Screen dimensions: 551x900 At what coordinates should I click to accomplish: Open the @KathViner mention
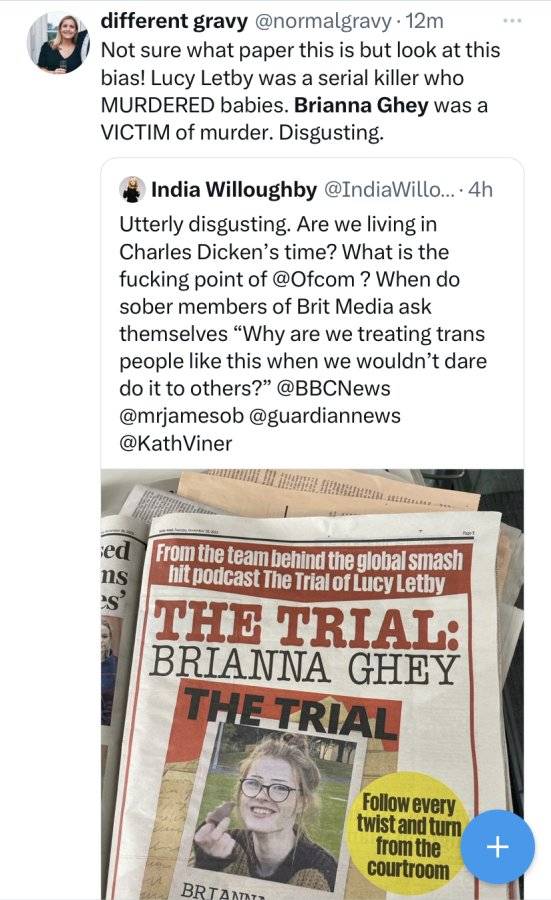[176, 443]
